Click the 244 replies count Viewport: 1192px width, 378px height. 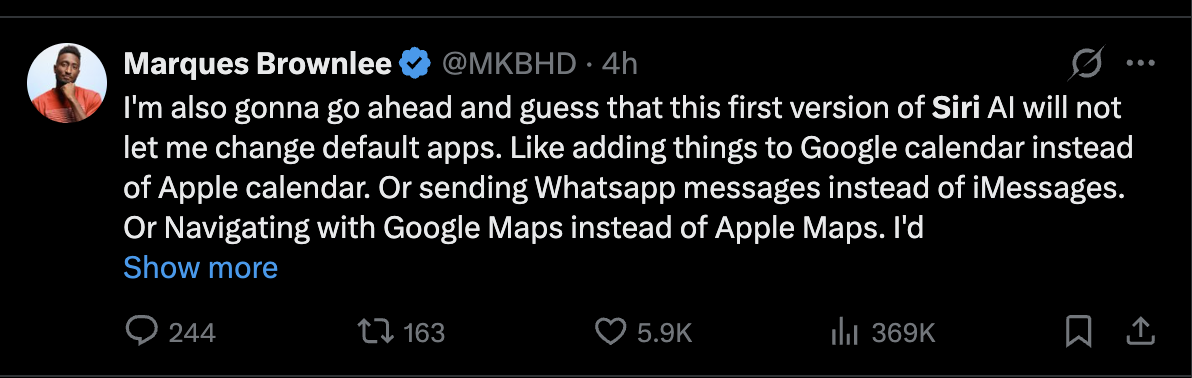(x=192, y=333)
